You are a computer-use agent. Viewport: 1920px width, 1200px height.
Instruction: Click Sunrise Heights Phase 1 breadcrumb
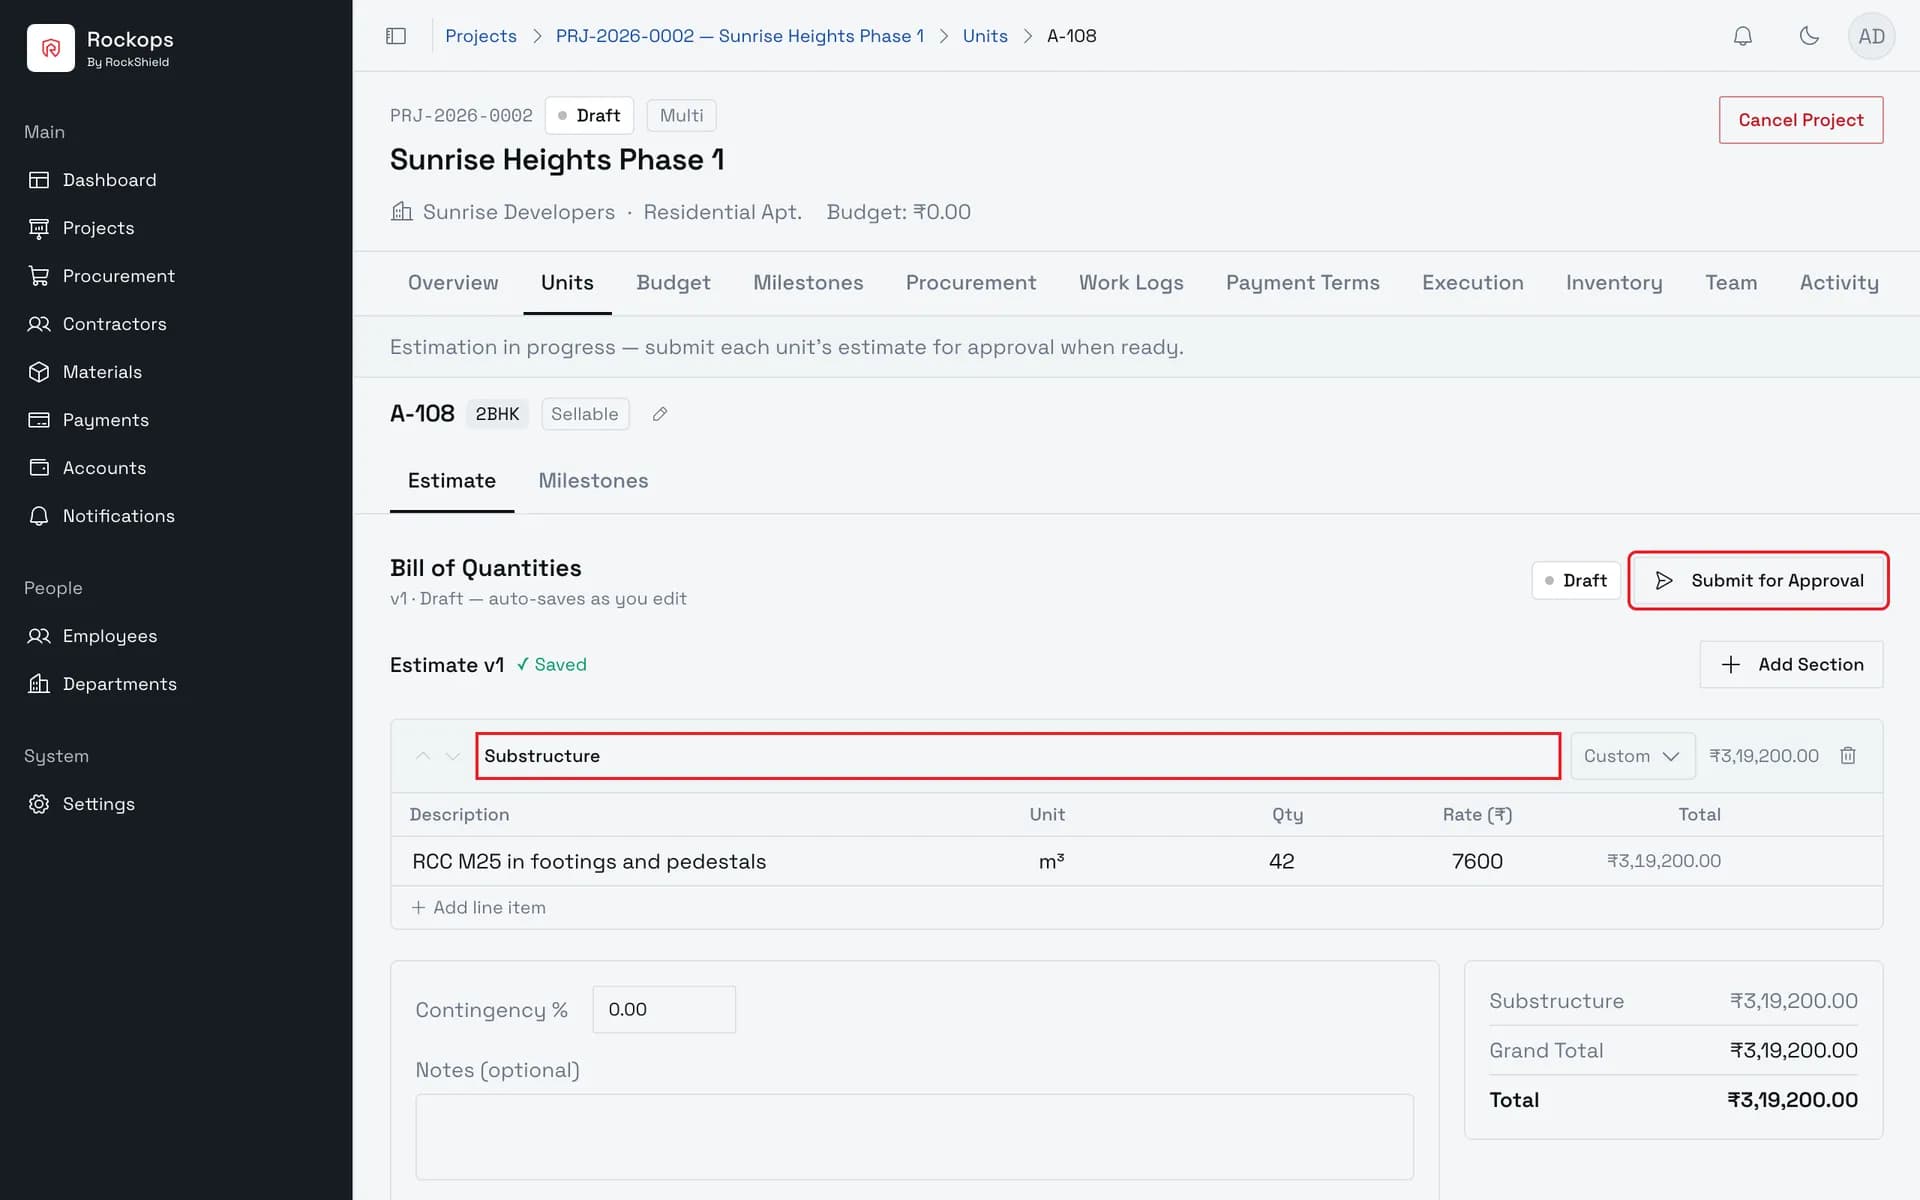(740, 36)
